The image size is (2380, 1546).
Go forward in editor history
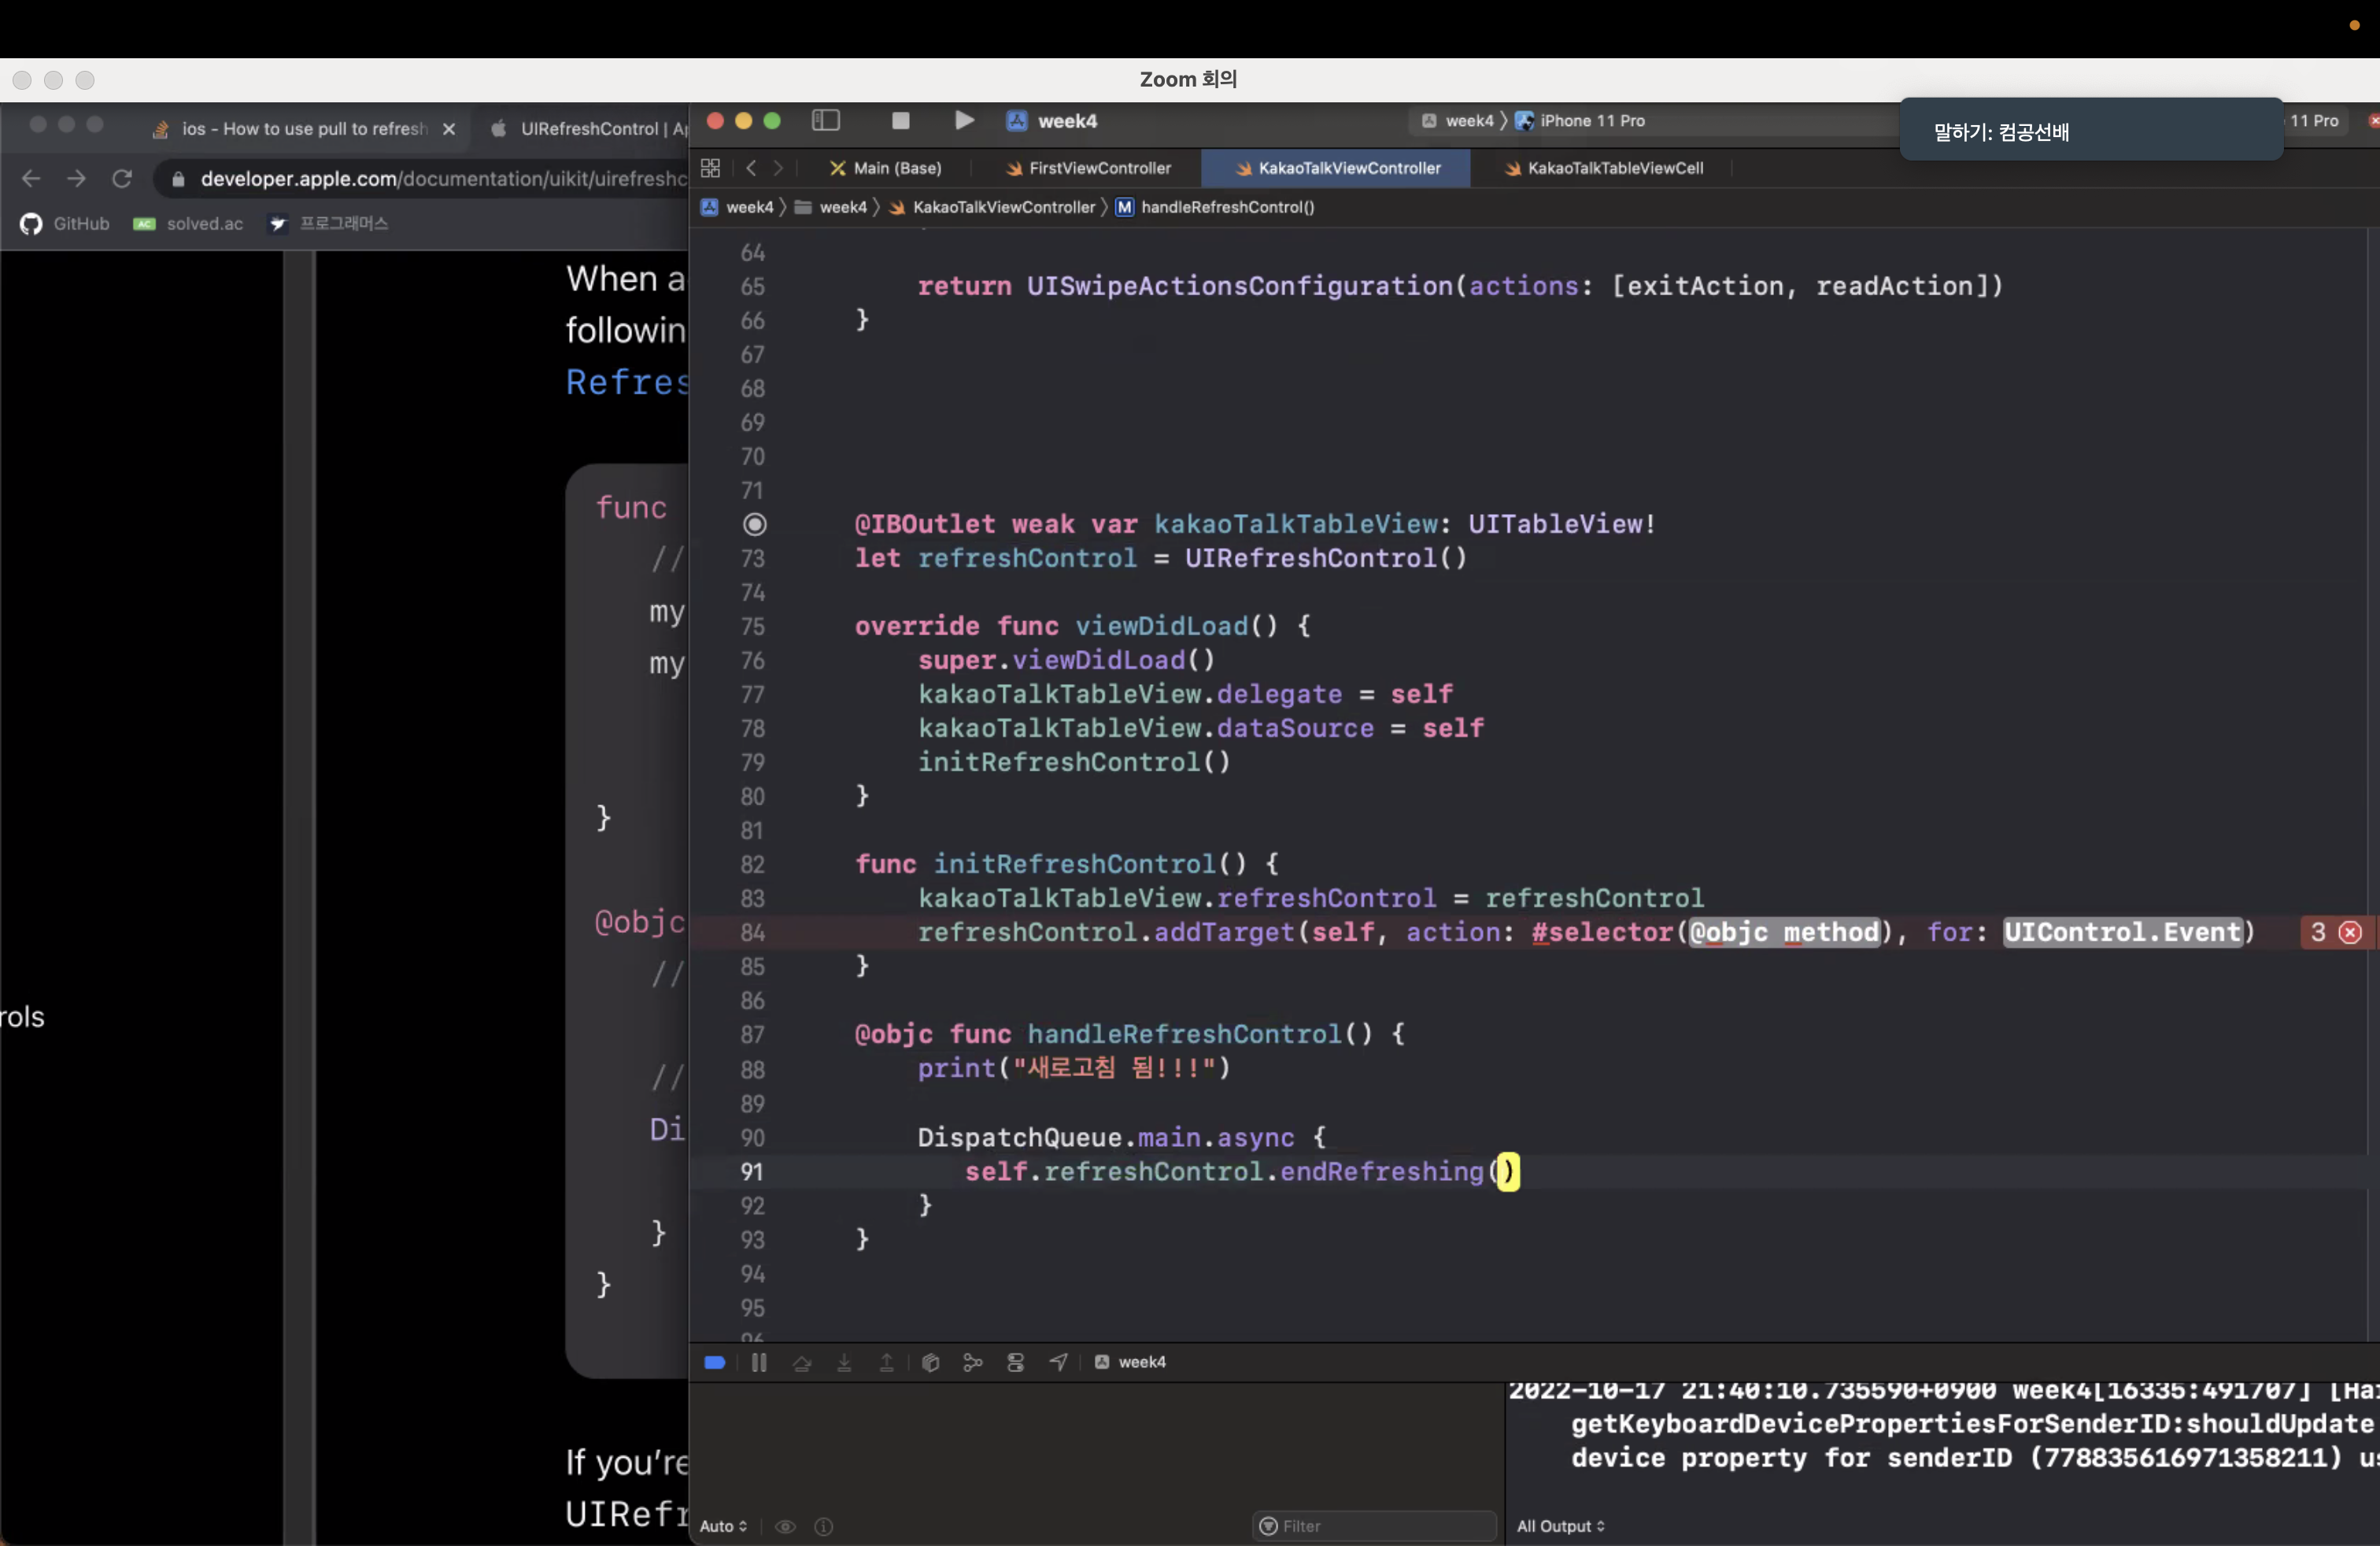pyautogui.click(x=778, y=168)
